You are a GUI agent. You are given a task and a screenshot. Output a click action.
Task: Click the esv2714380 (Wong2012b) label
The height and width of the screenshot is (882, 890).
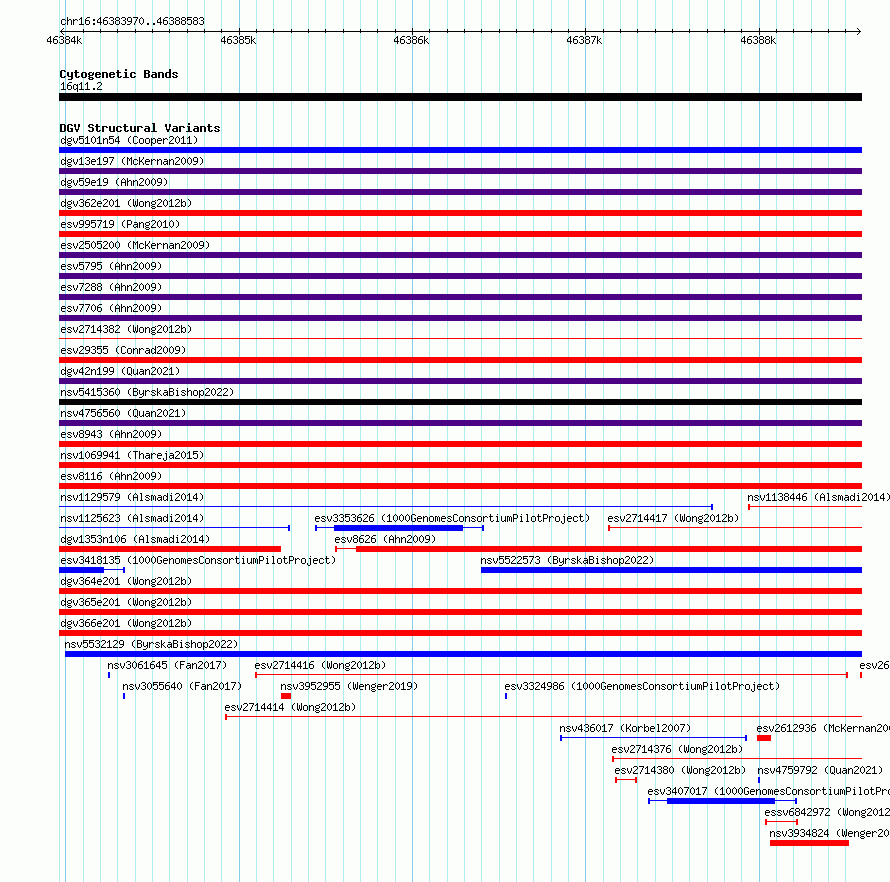tap(680, 770)
